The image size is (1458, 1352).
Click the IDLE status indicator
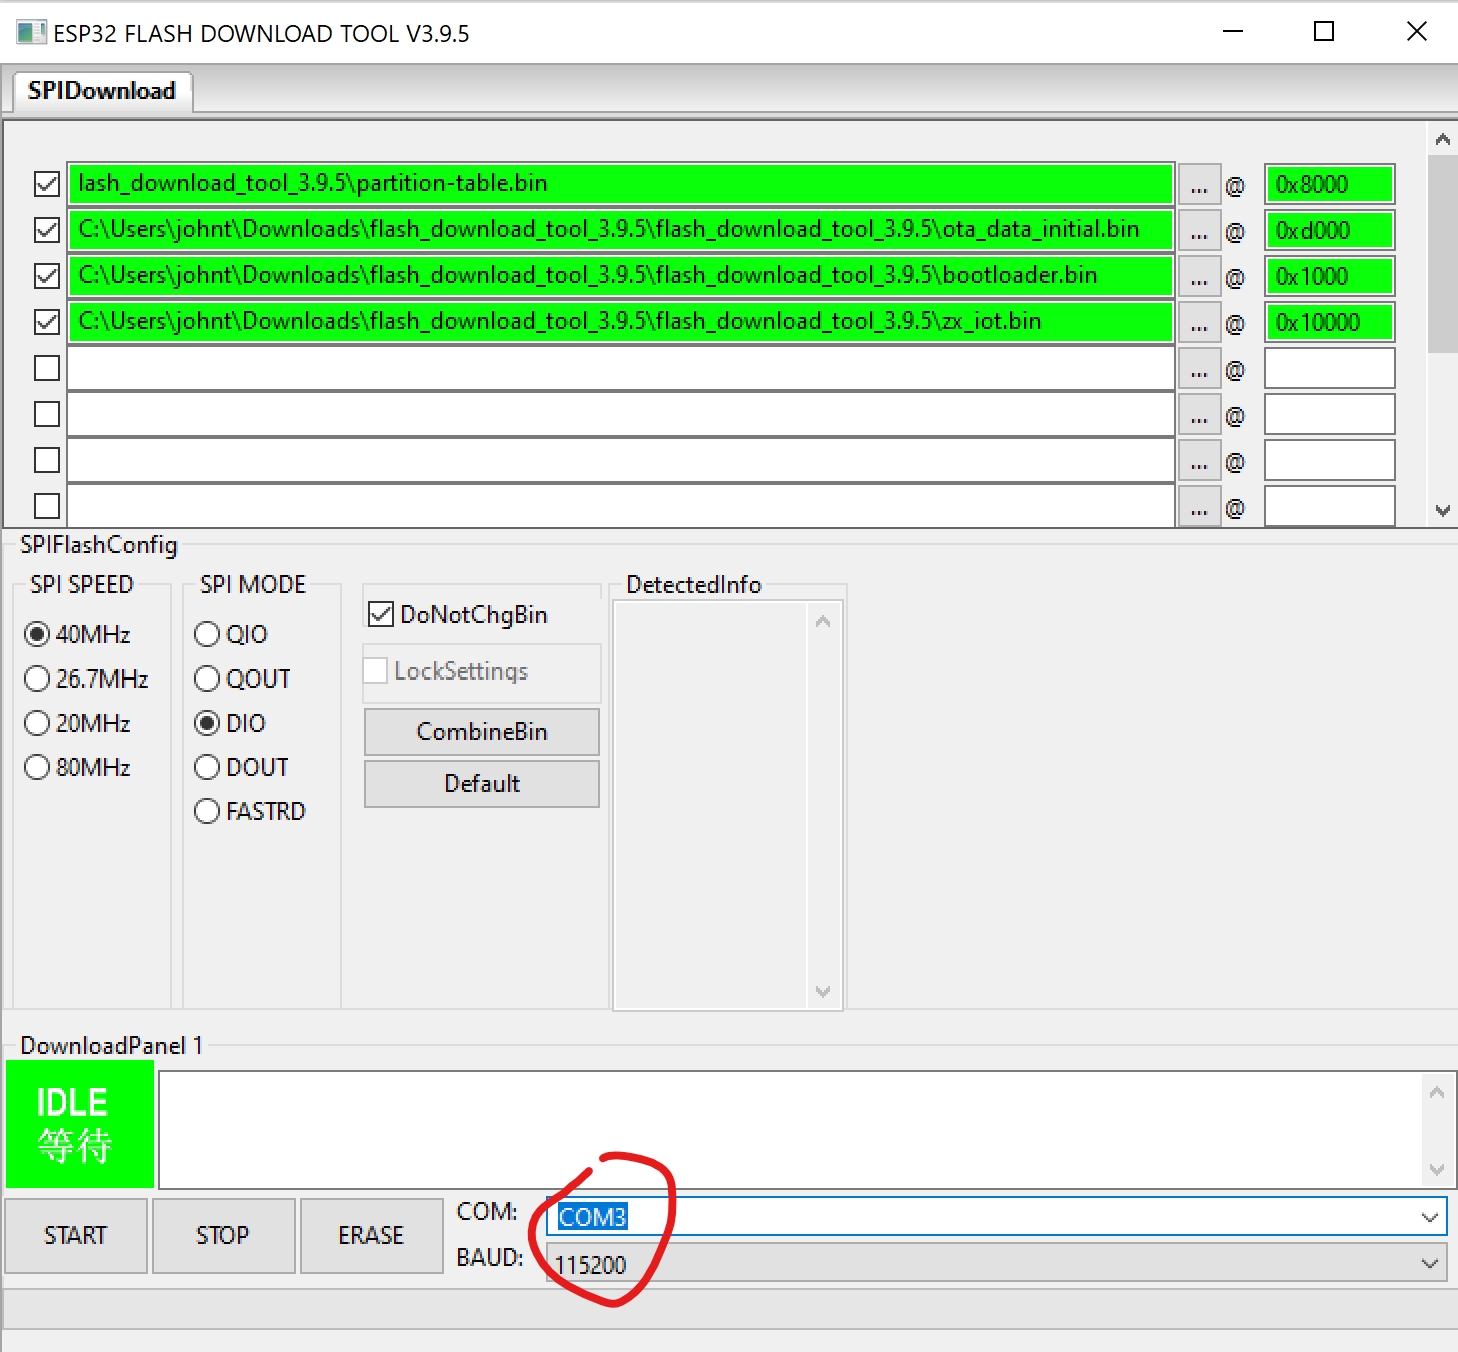80,1124
